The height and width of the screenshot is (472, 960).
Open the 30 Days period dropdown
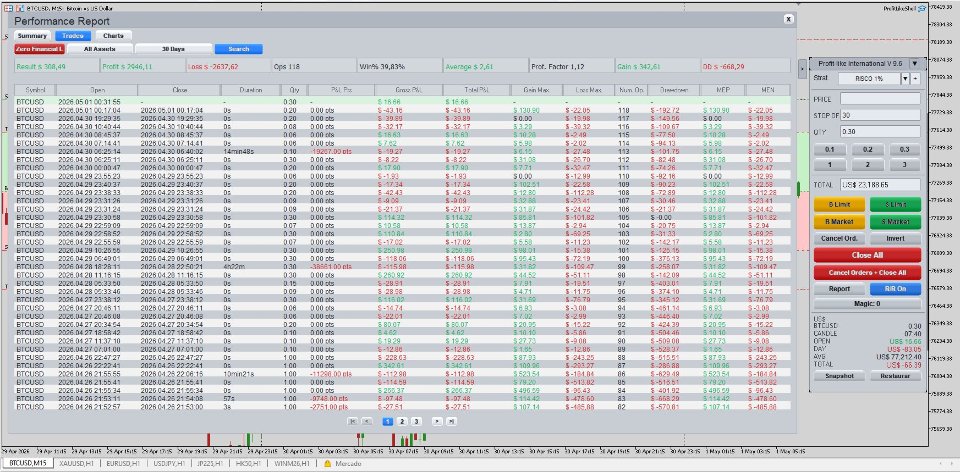pyautogui.click(x=173, y=49)
